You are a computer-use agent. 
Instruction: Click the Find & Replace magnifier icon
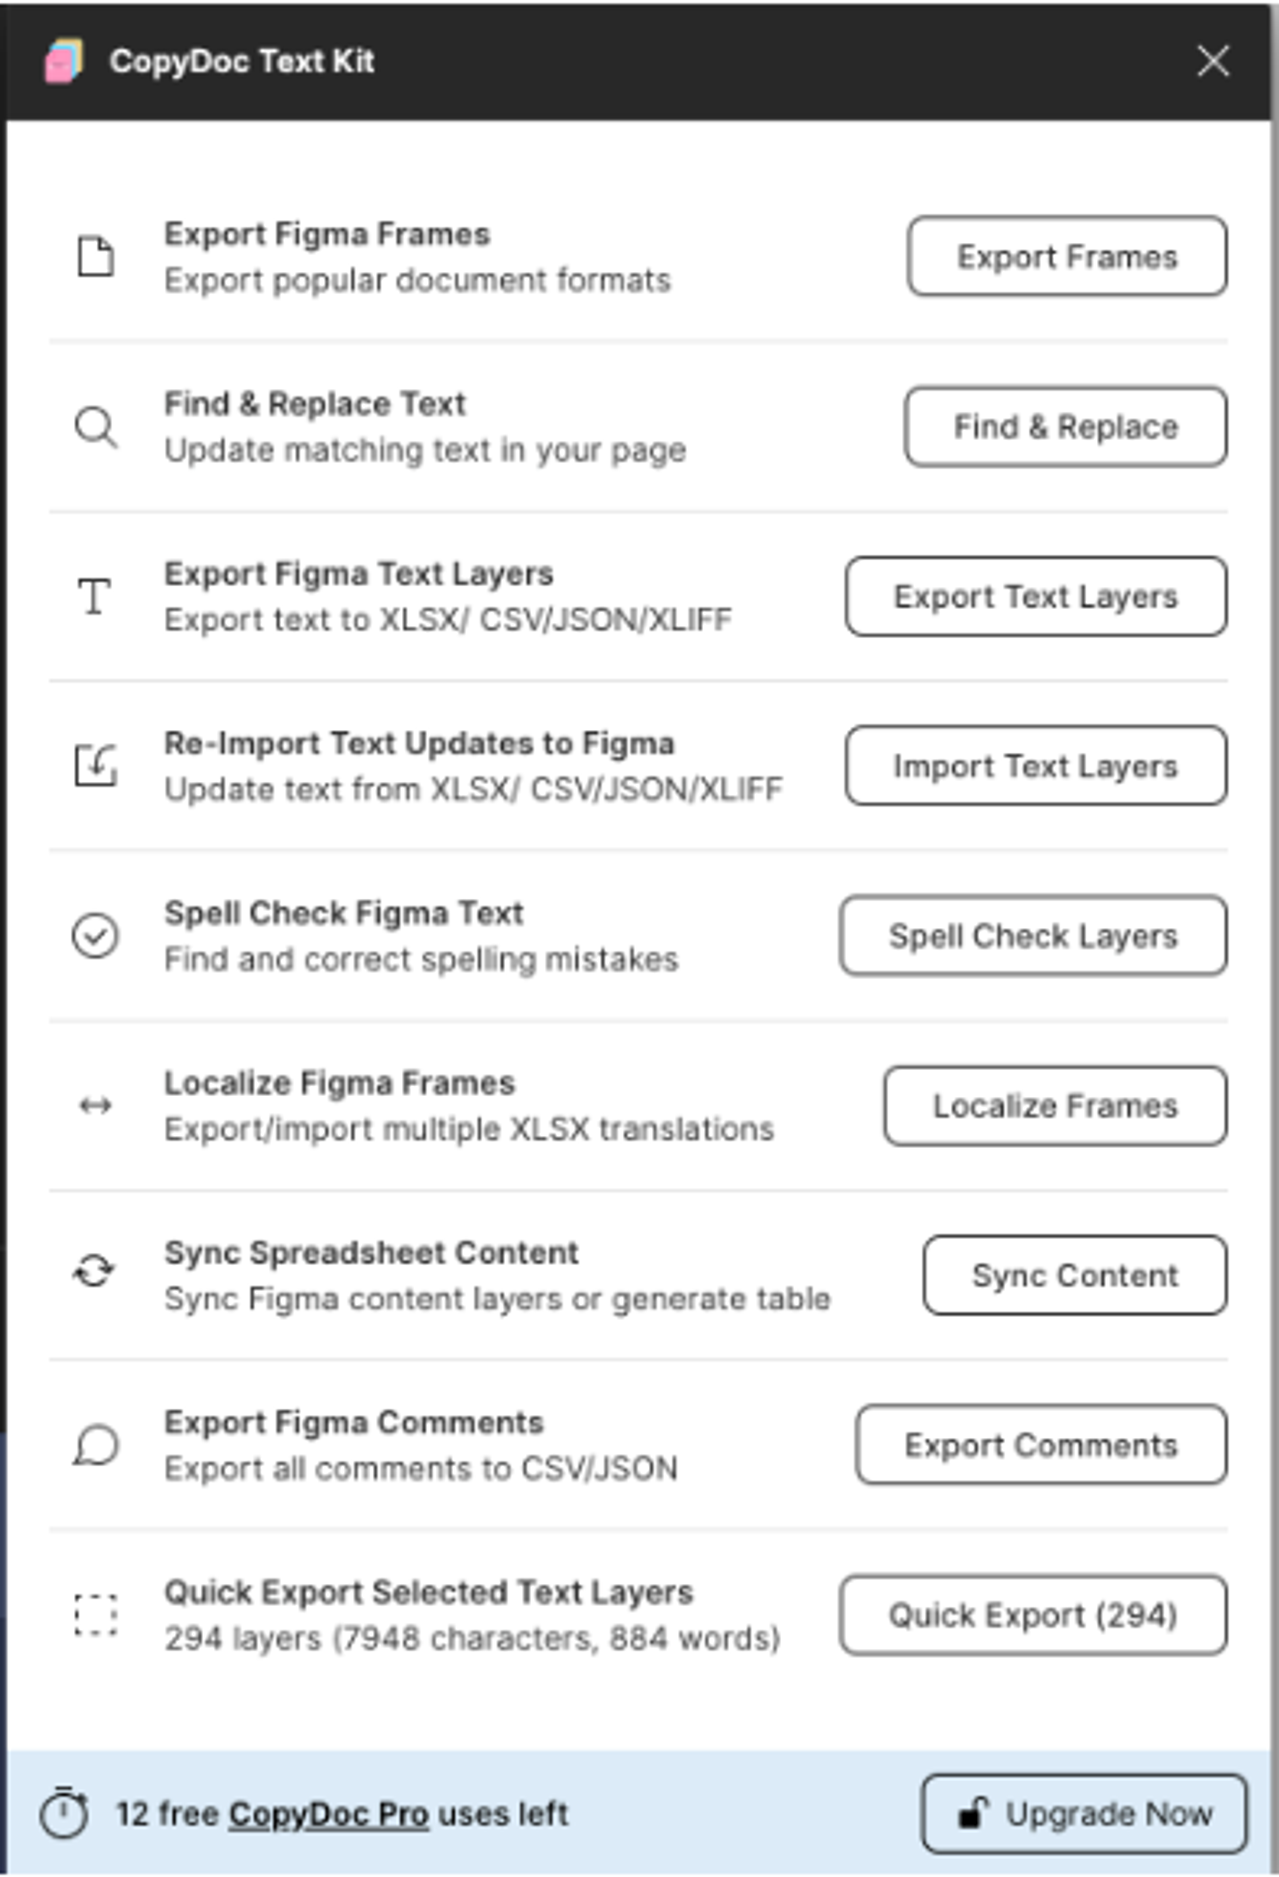pyautogui.click(x=94, y=427)
